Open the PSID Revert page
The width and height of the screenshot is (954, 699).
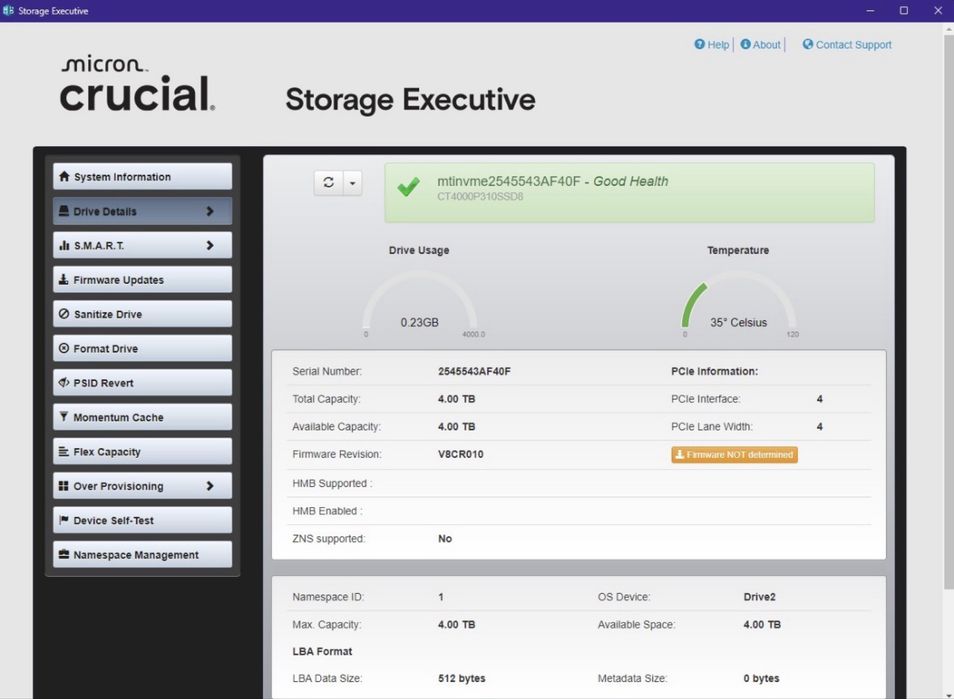click(142, 383)
